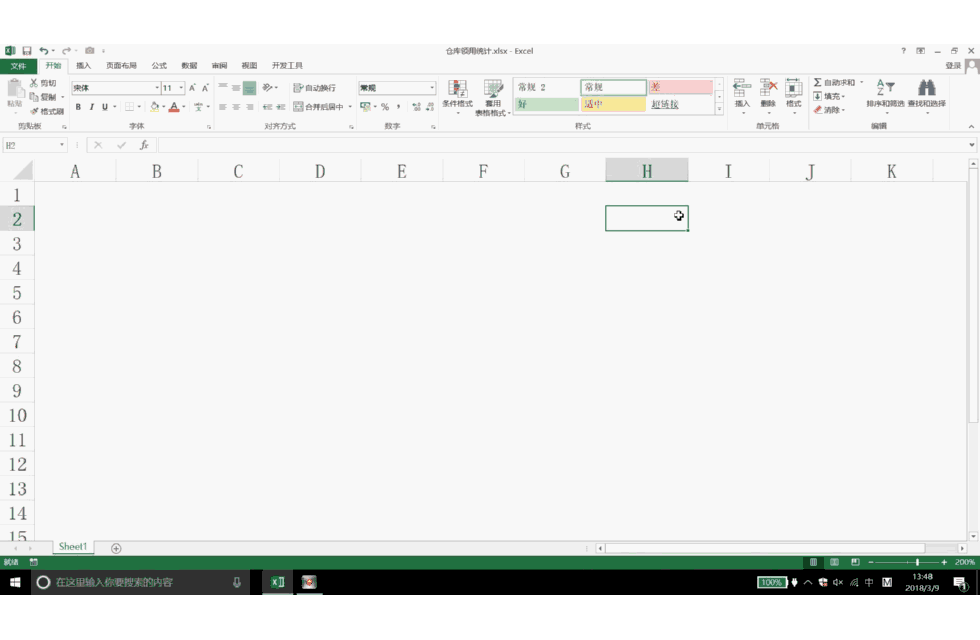Switch to the Formulas (公式) tab
Screen dimensions: 980x640
[x=159, y=66]
